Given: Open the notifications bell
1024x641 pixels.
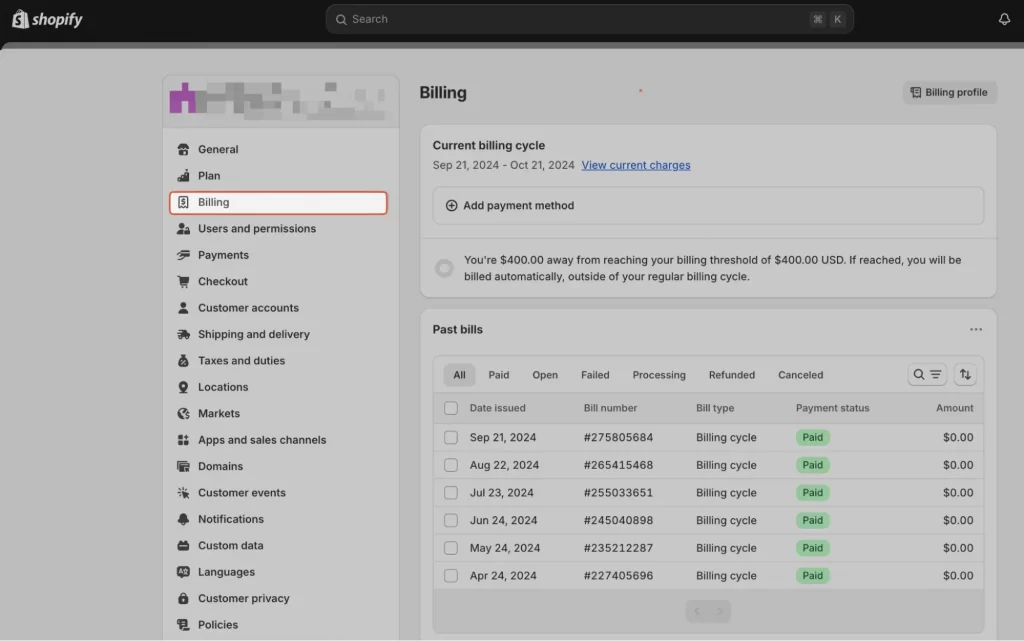Looking at the screenshot, I should tap(1004, 18).
